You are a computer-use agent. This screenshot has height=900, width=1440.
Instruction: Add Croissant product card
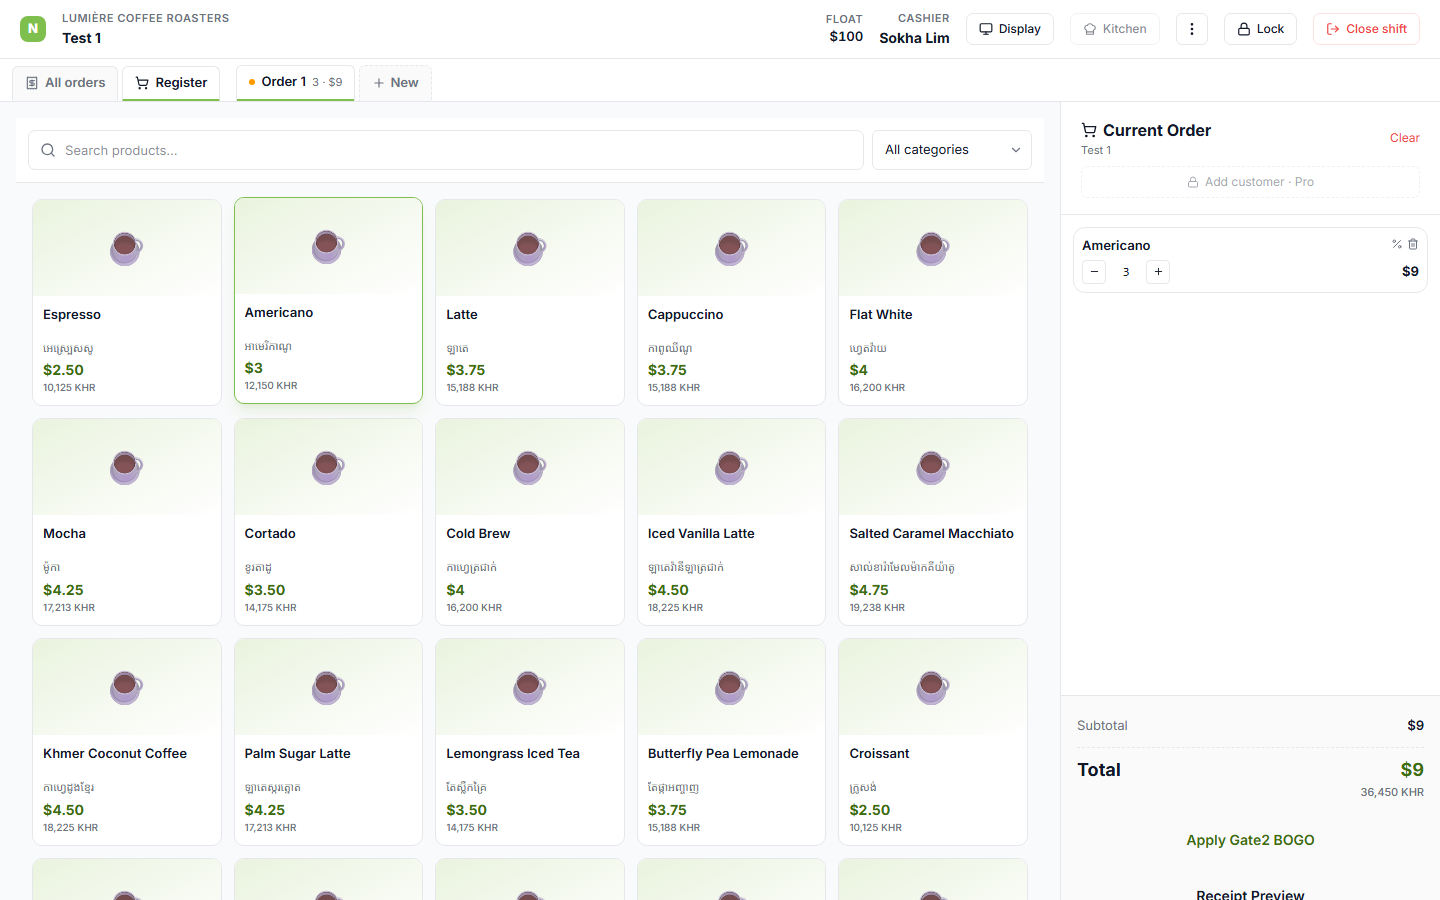coord(933,742)
